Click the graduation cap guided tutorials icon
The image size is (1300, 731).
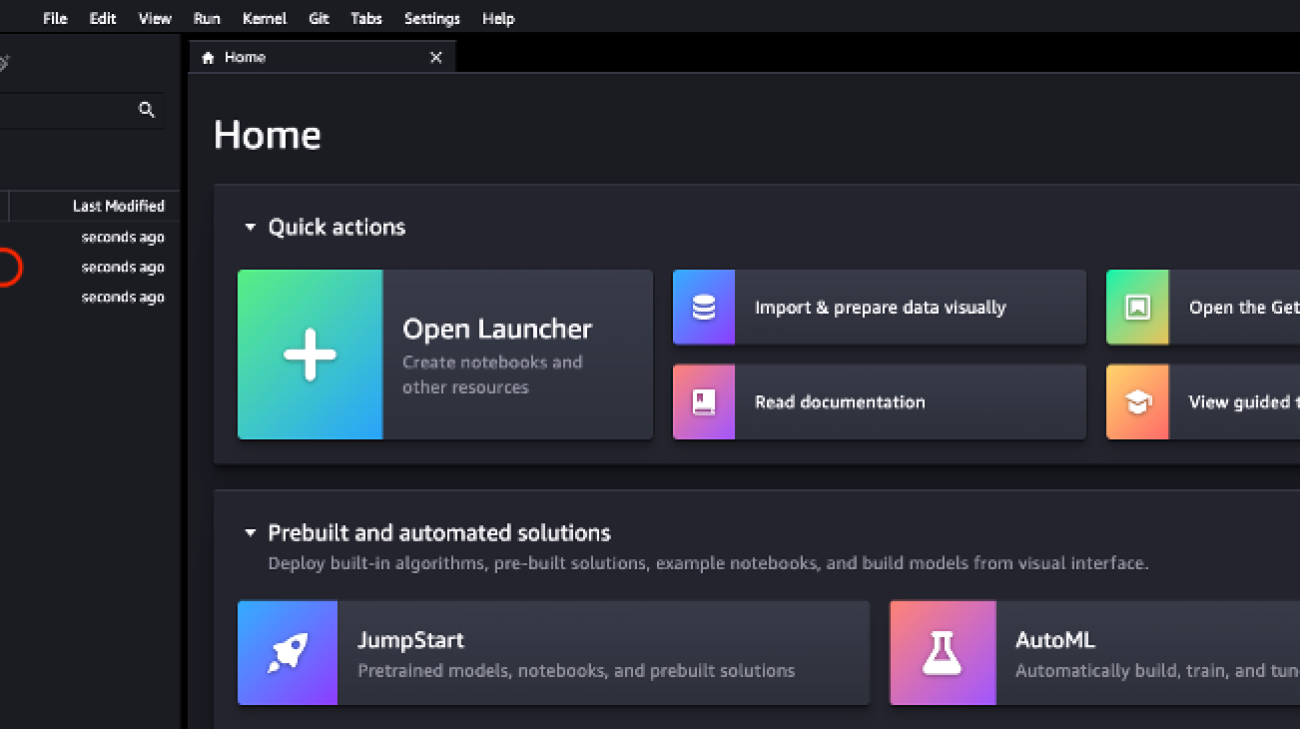tap(1137, 402)
